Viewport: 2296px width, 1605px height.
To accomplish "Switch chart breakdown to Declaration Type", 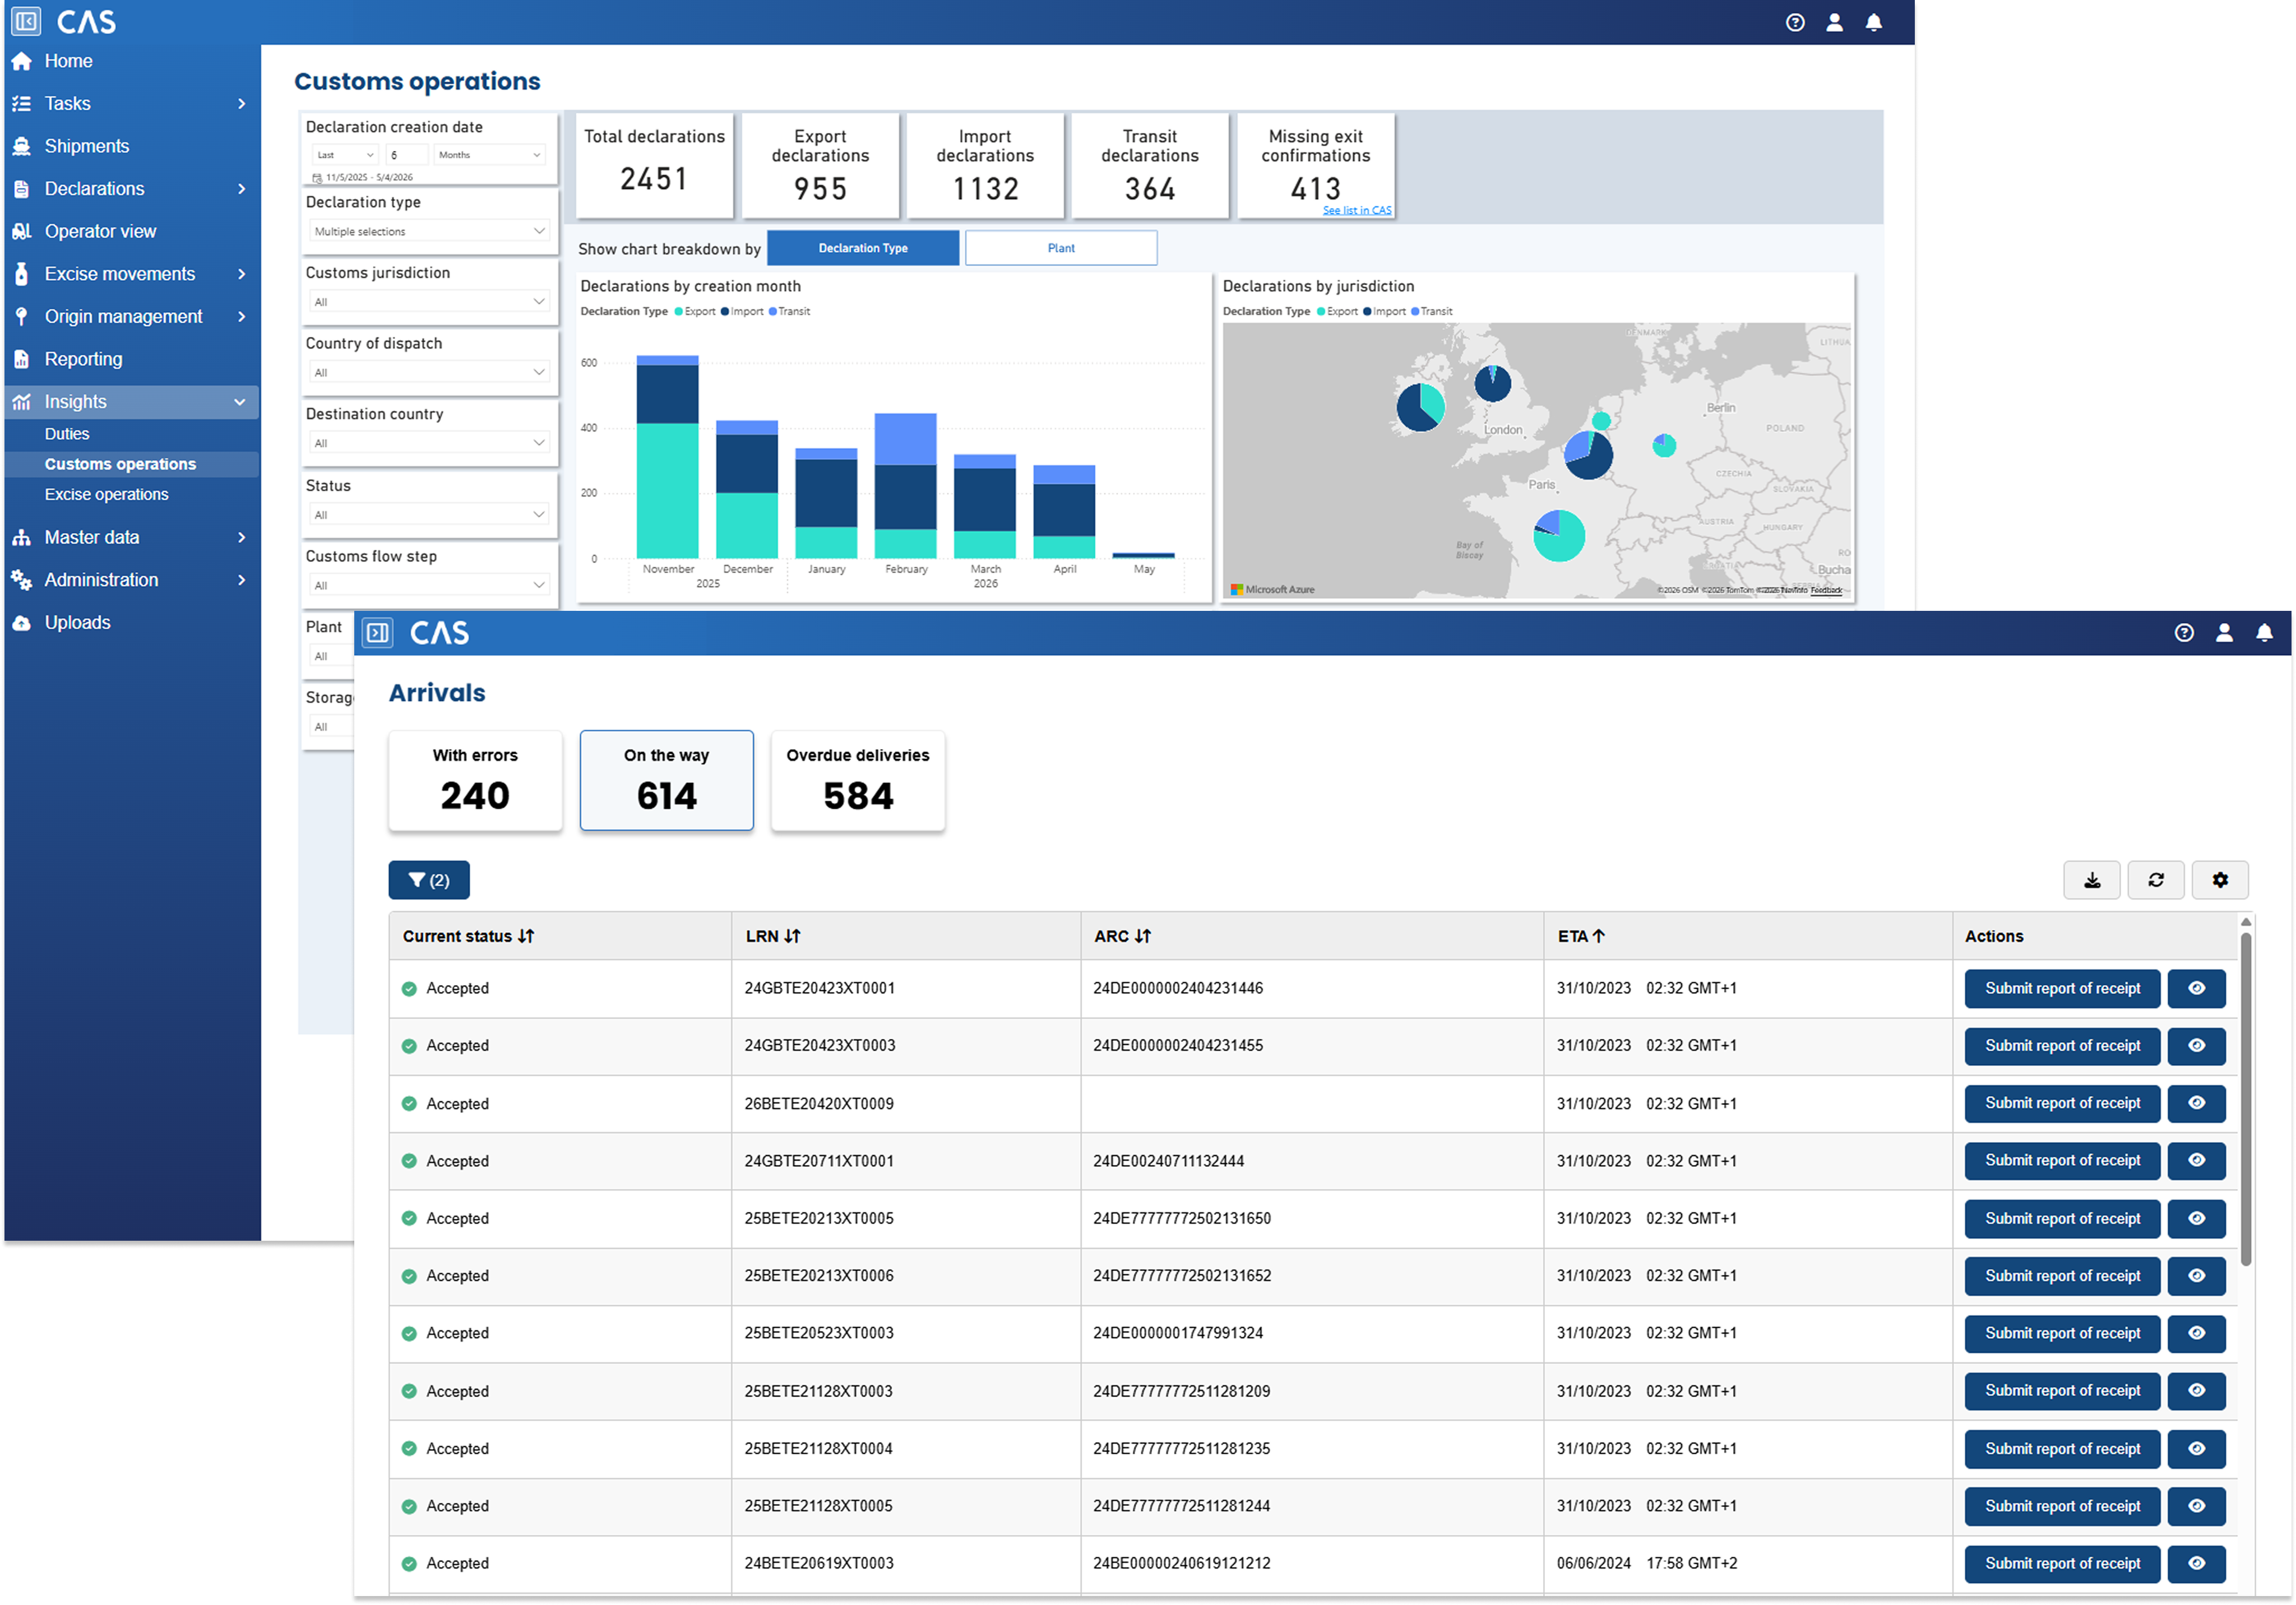I will (863, 248).
